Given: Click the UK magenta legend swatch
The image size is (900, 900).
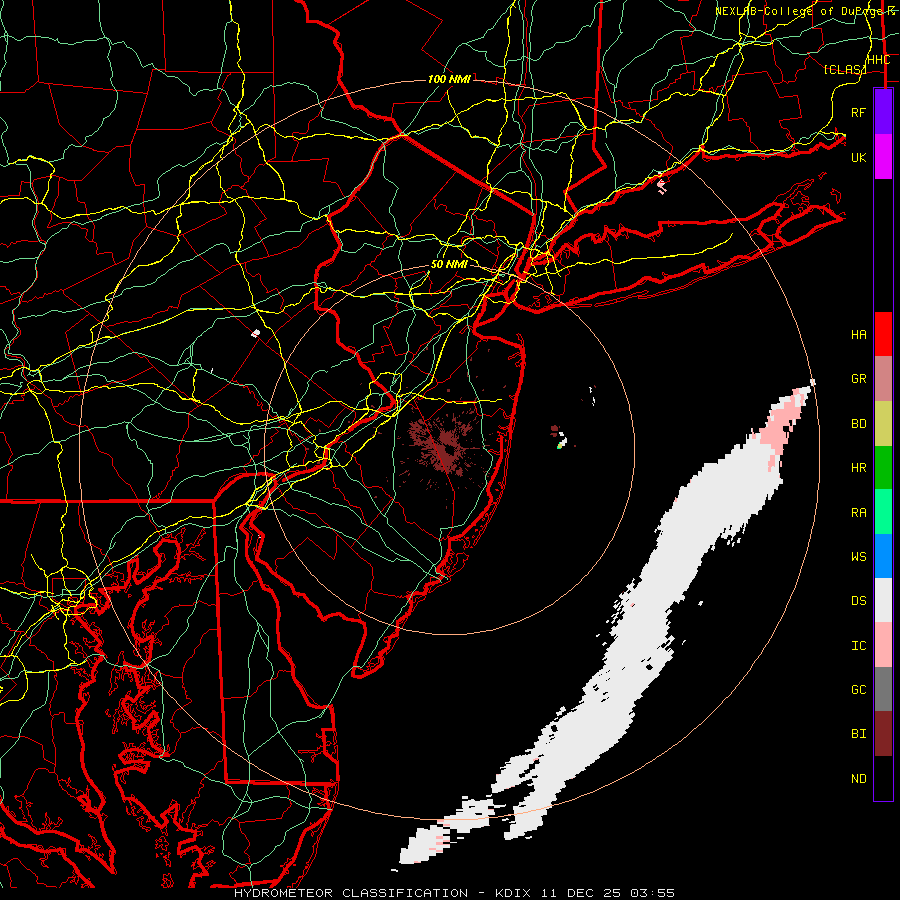Looking at the screenshot, I should click(x=883, y=157).
